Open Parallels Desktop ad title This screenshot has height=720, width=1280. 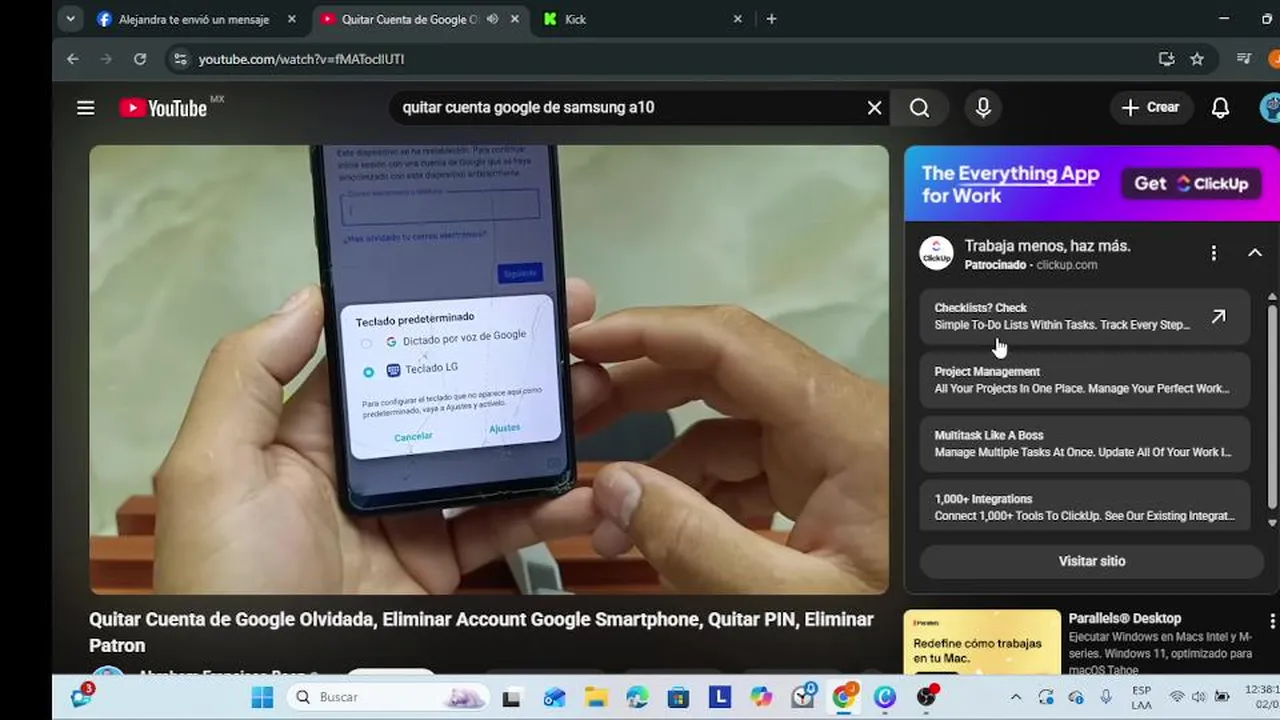(1125, 618)
